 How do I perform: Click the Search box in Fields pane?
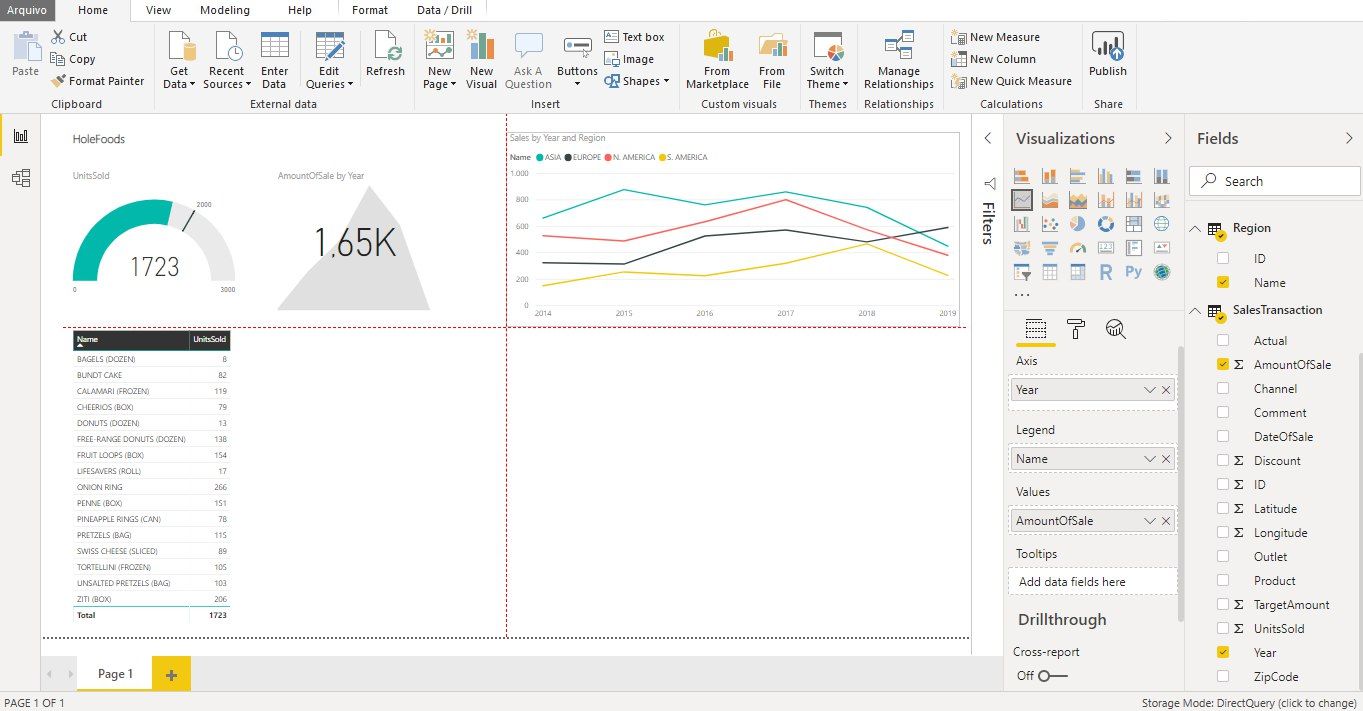tap(1274, 181)
